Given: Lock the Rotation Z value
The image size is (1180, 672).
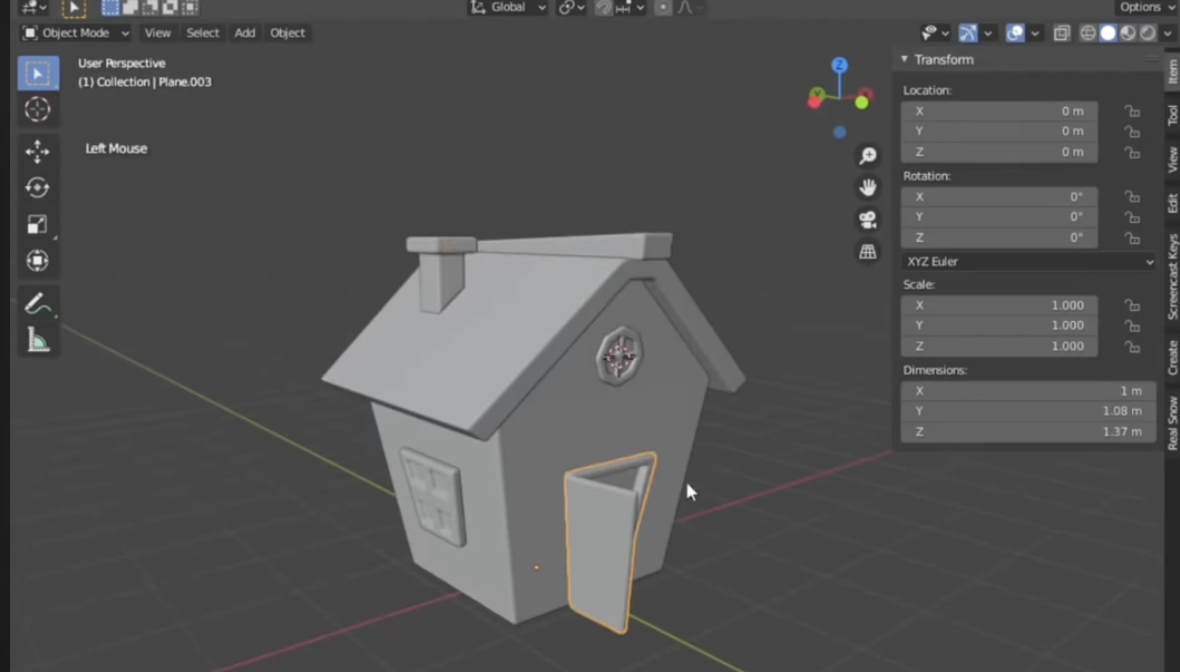Looking at the screenshot, I should tap(1132, 239).
